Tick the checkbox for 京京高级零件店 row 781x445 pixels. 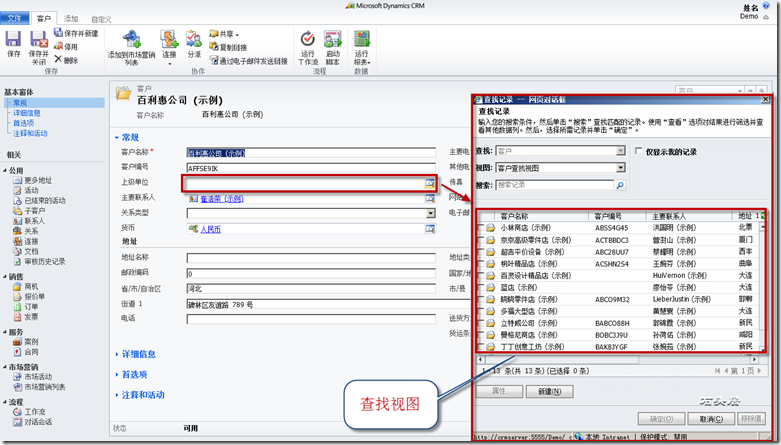click(481, 240)
